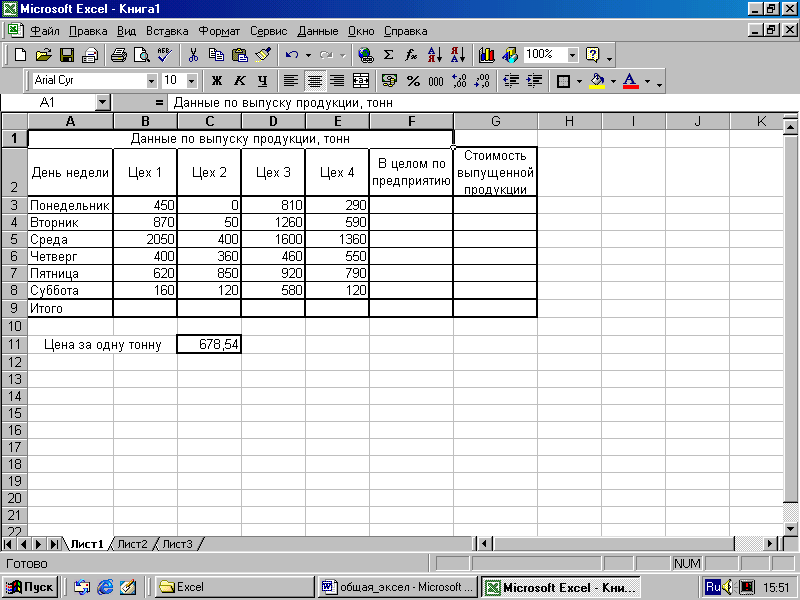Toggle underline Ч formatting
Viewport: 800px width, 600px height.
(x=262, y=81)
